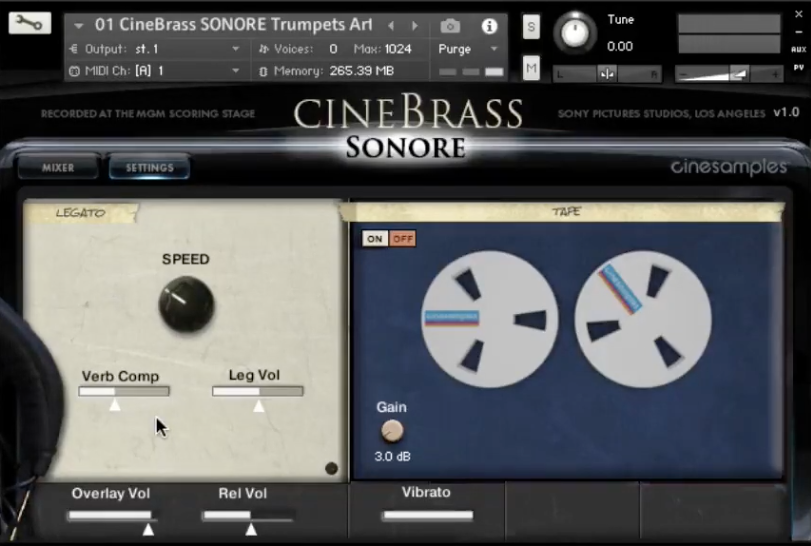Viewport: 811px width, 546px height.
Task: Increase volume with the plus button
Action: (775, 75)
